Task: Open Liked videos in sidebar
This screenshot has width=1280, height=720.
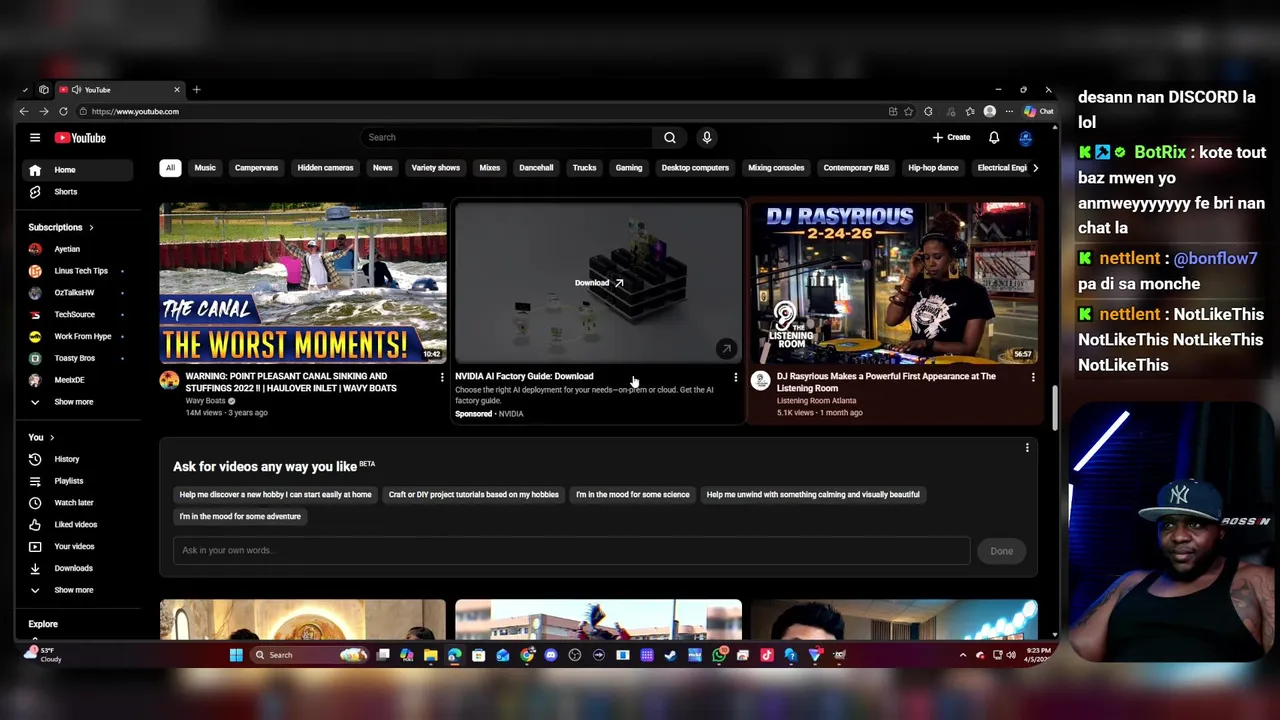Action: pyautogui.click(x=76, y=525)
